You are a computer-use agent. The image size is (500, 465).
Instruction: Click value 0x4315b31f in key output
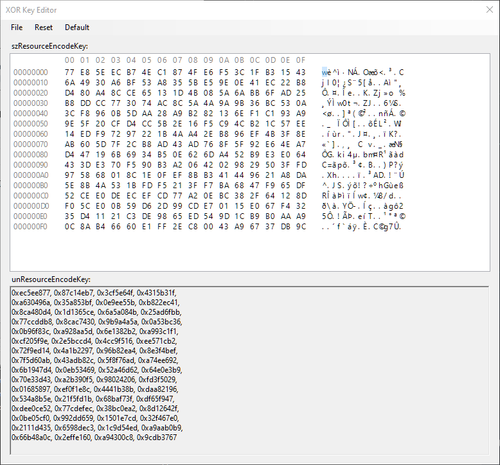click(x=157, y=293)
